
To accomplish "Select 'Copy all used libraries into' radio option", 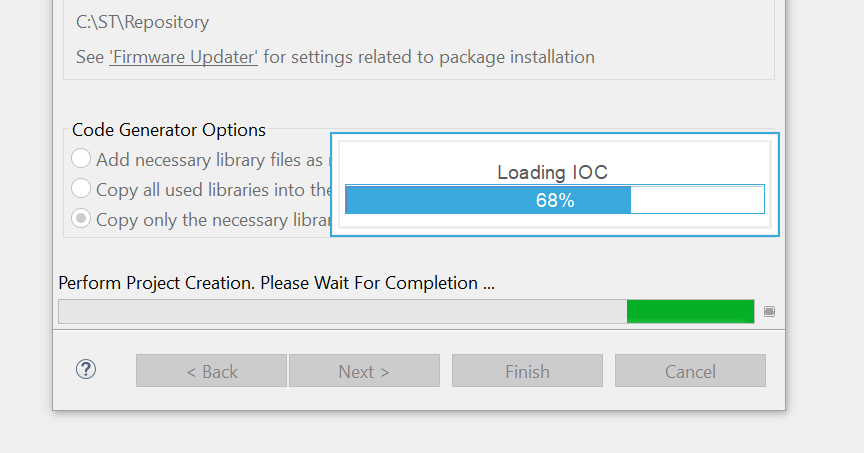I will point(81,188).
